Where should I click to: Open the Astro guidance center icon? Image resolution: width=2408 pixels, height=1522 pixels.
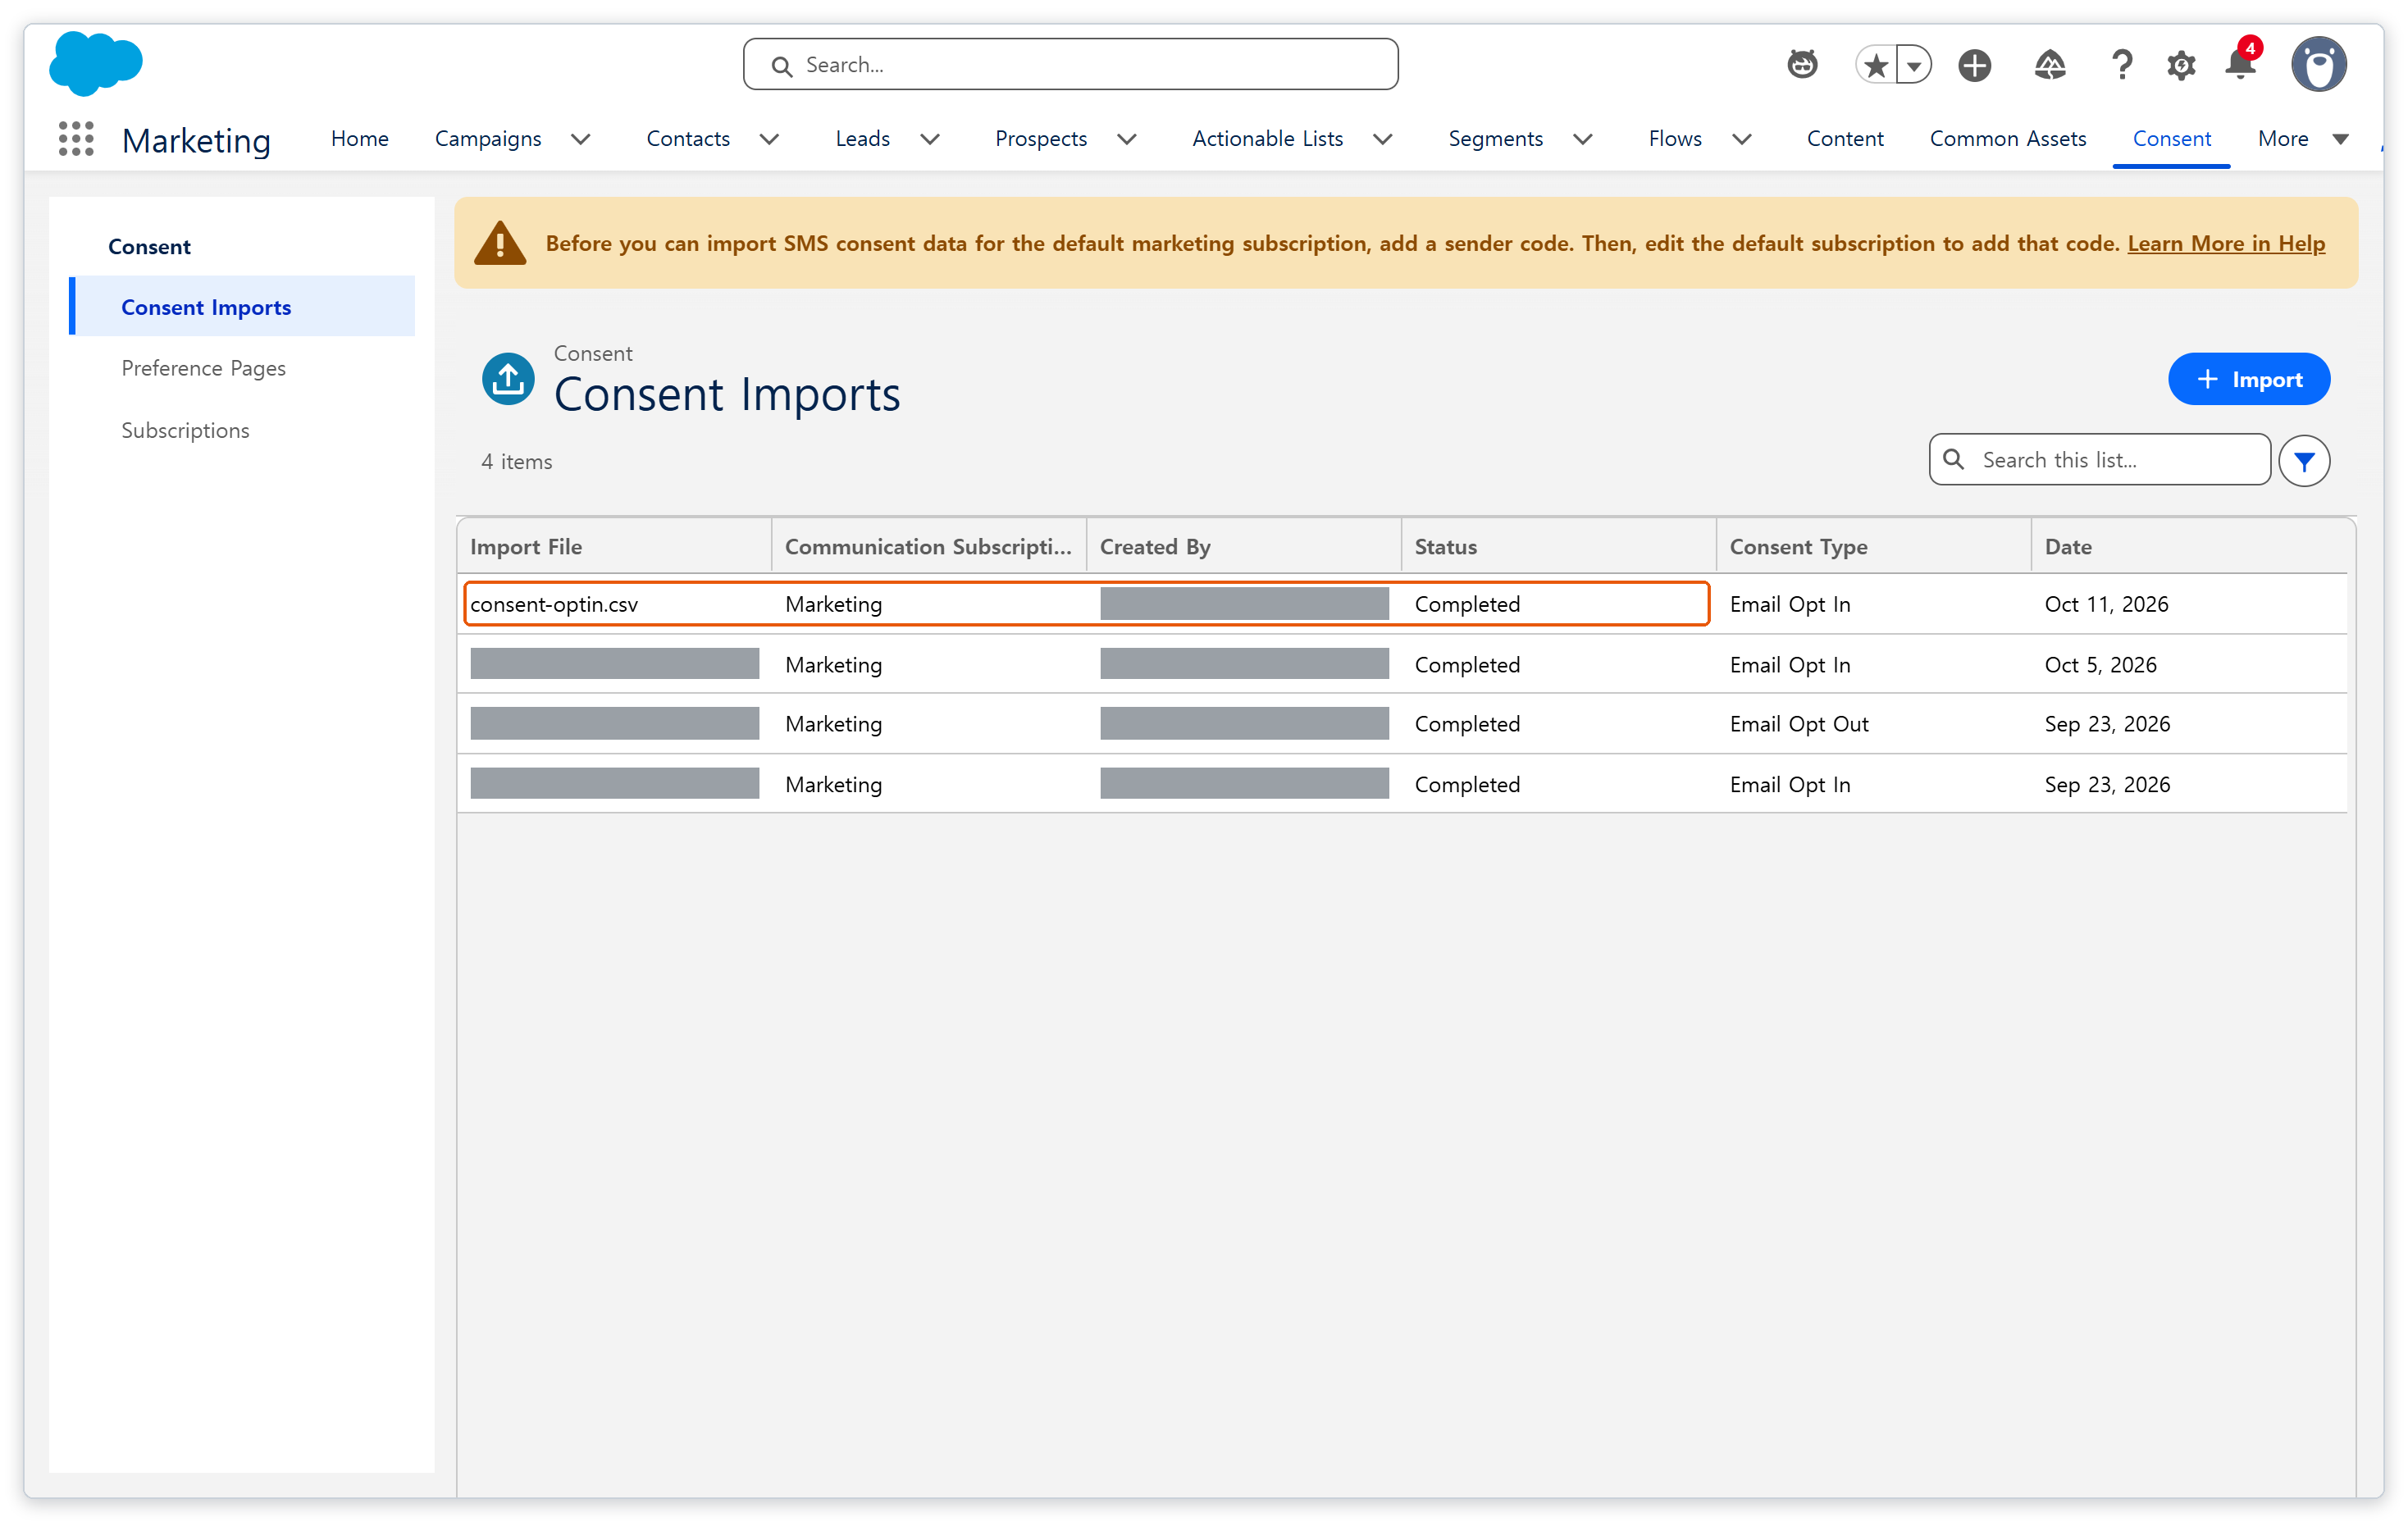[1802, 65]
